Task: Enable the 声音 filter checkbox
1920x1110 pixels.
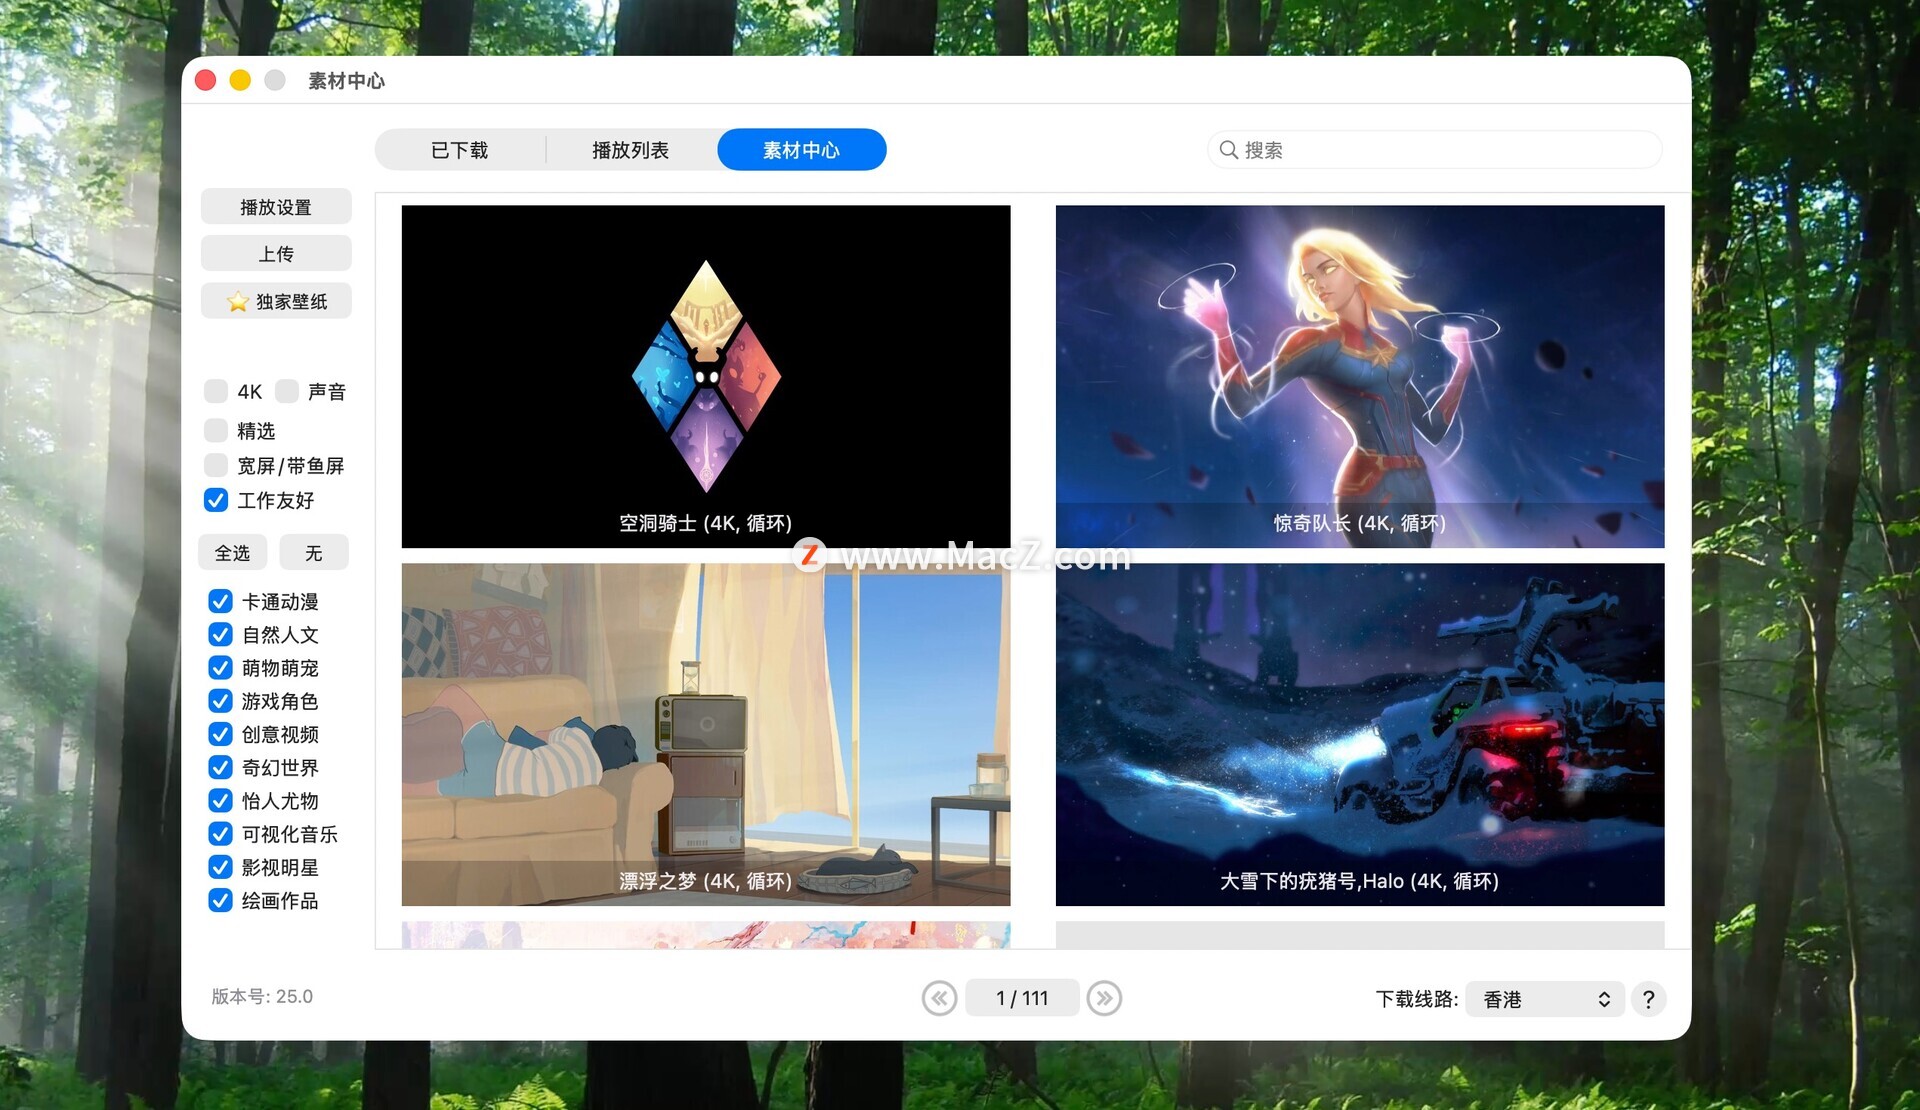Action: tap(287, 391)
